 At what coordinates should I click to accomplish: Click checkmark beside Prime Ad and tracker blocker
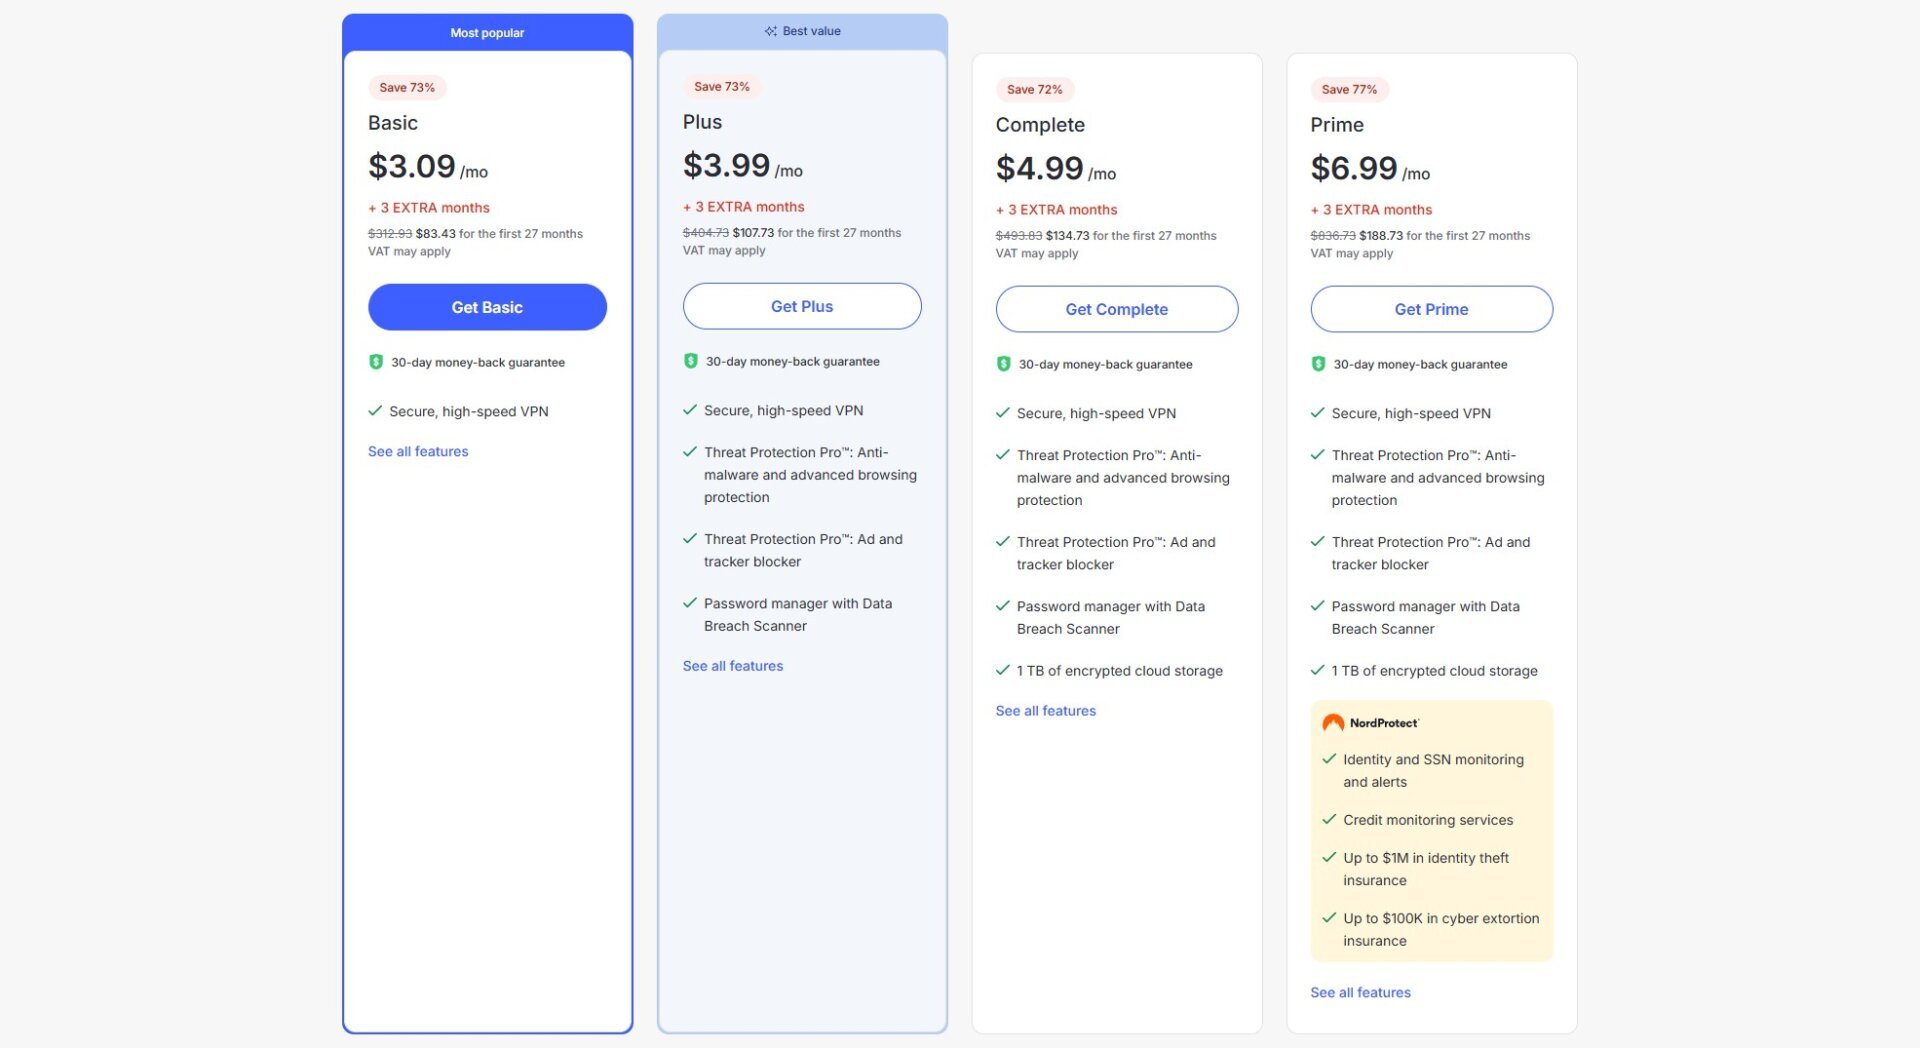coord(1318,542)
